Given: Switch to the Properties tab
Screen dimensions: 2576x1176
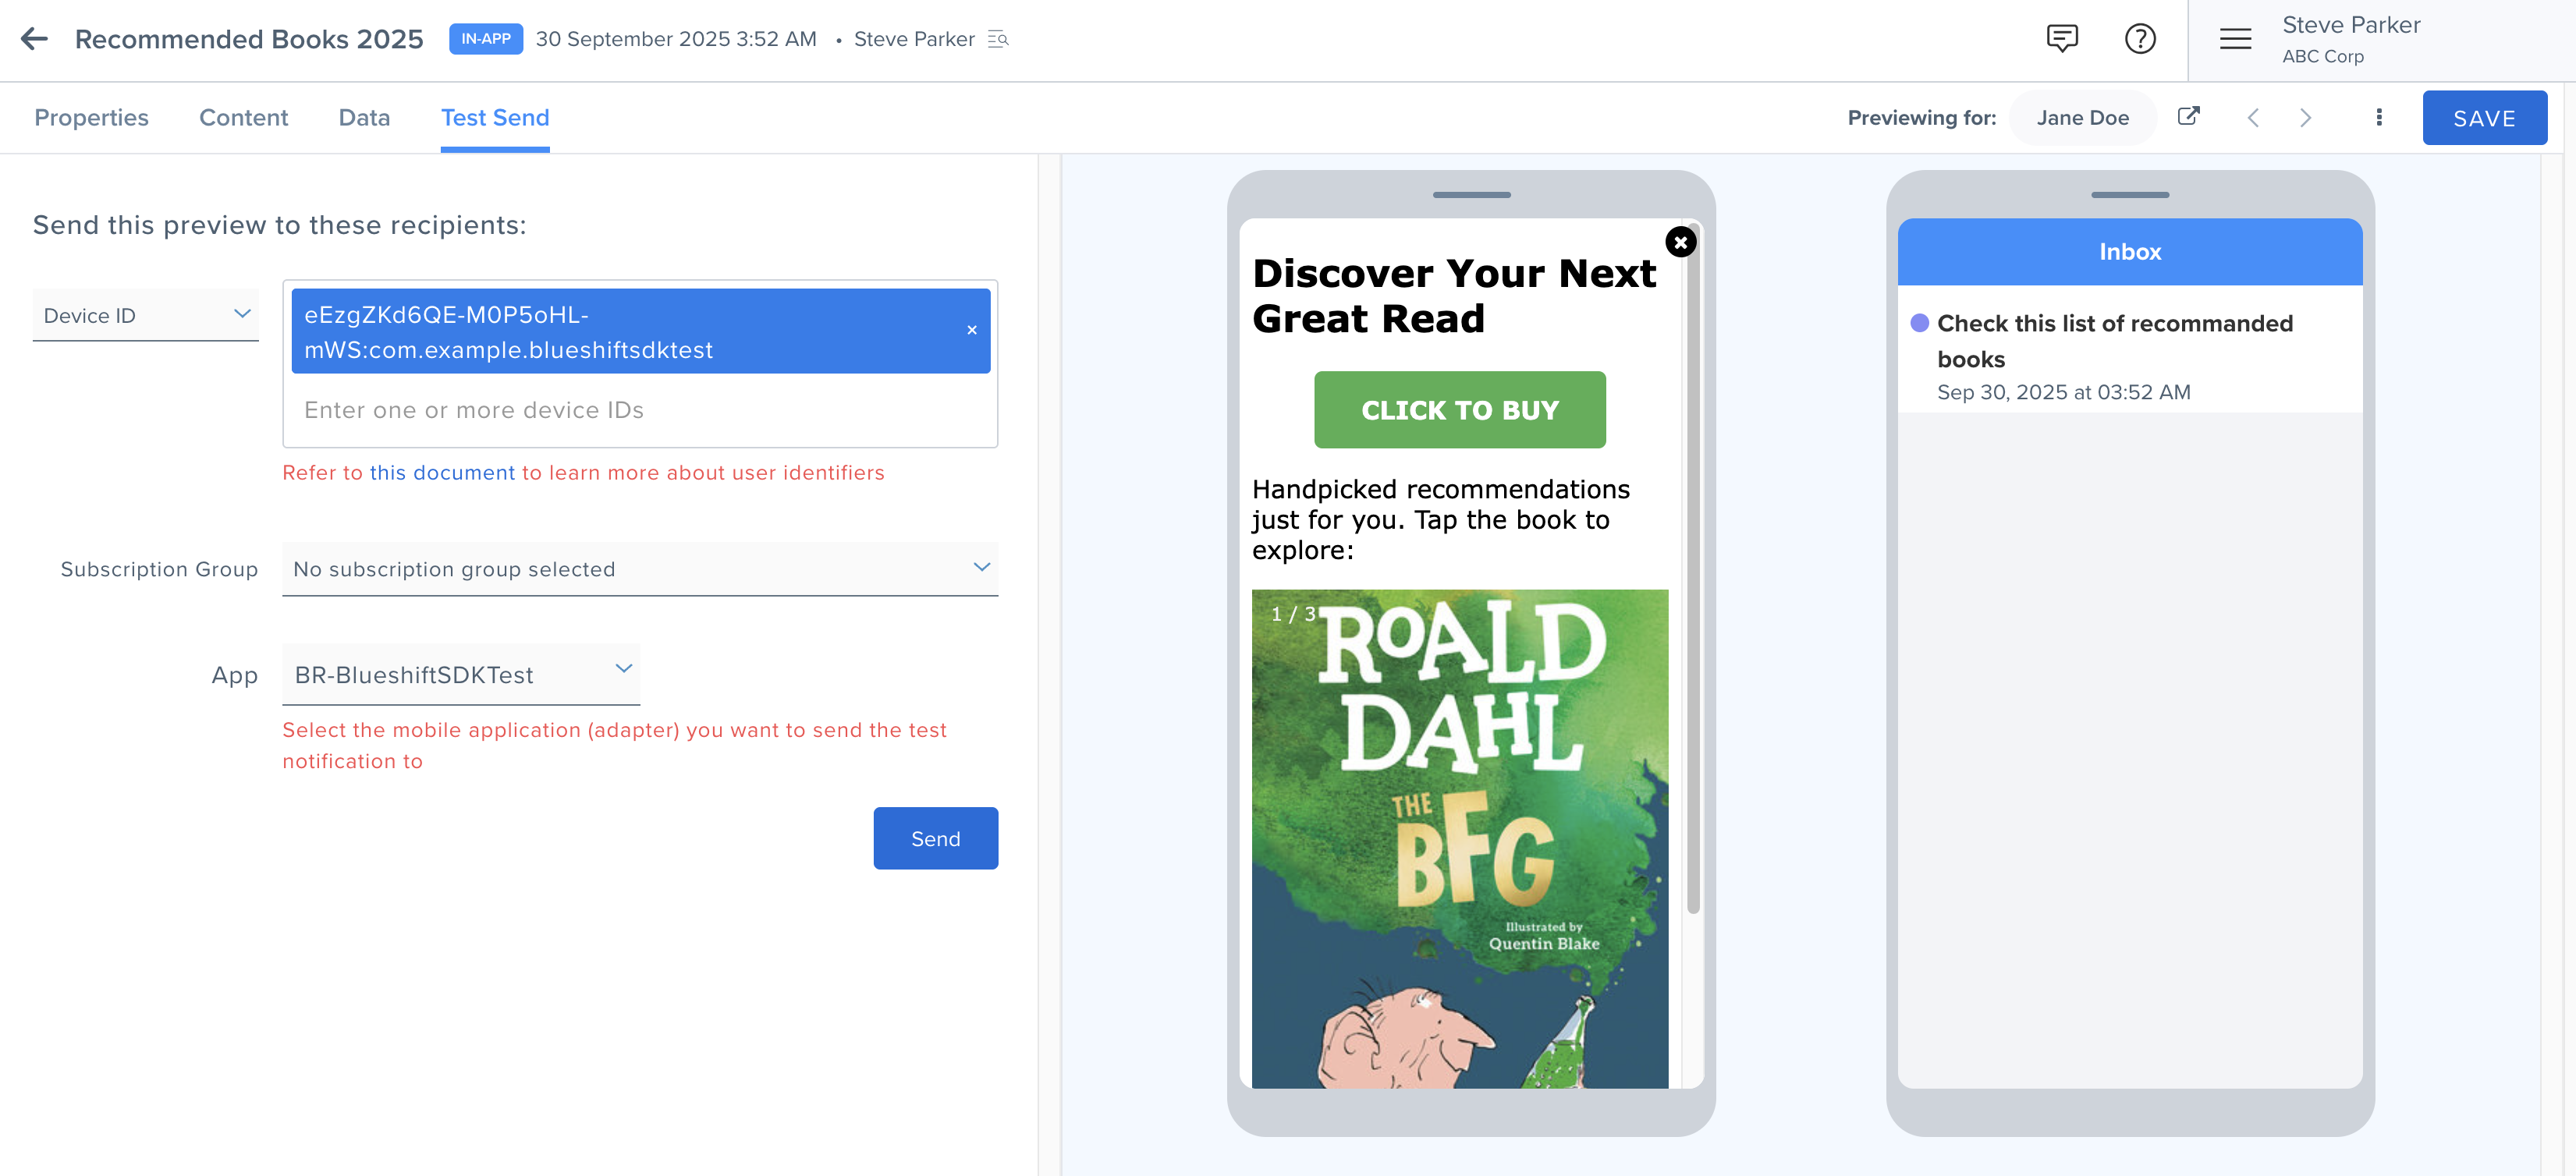Looking at the screenshot, I should tap(91, 118).
